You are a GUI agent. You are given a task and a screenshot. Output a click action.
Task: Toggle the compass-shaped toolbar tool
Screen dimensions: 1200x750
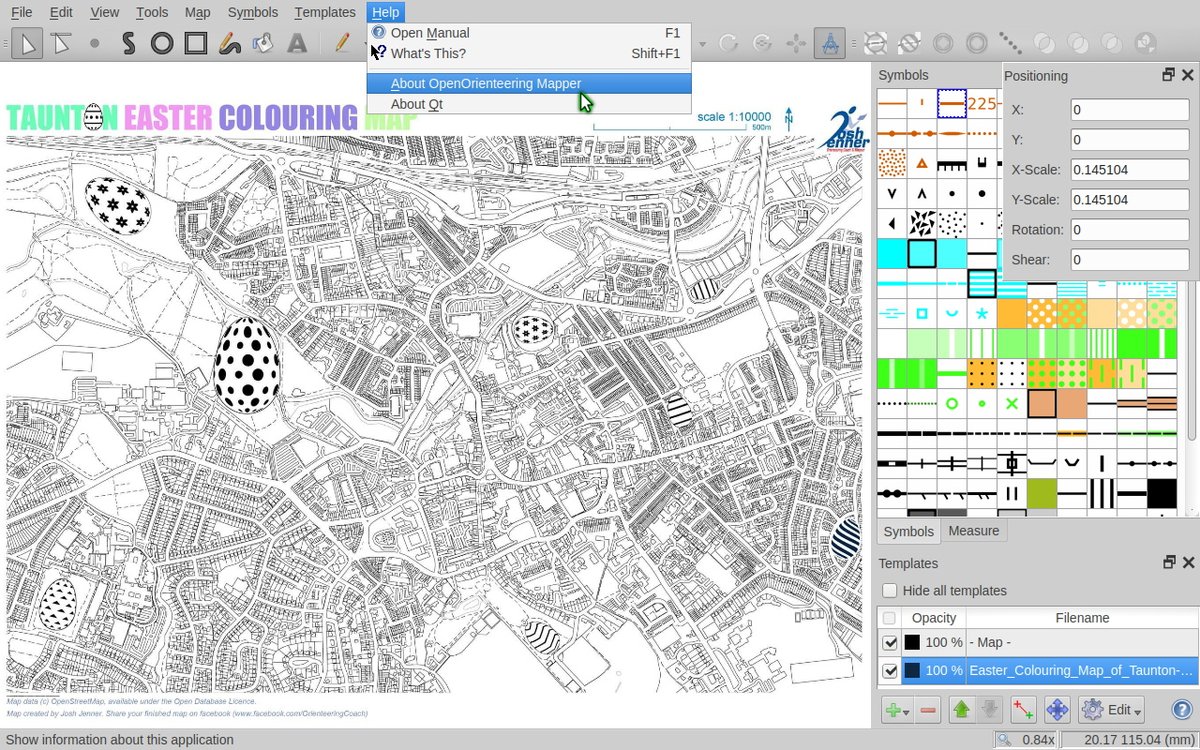[x=829, y=43]
